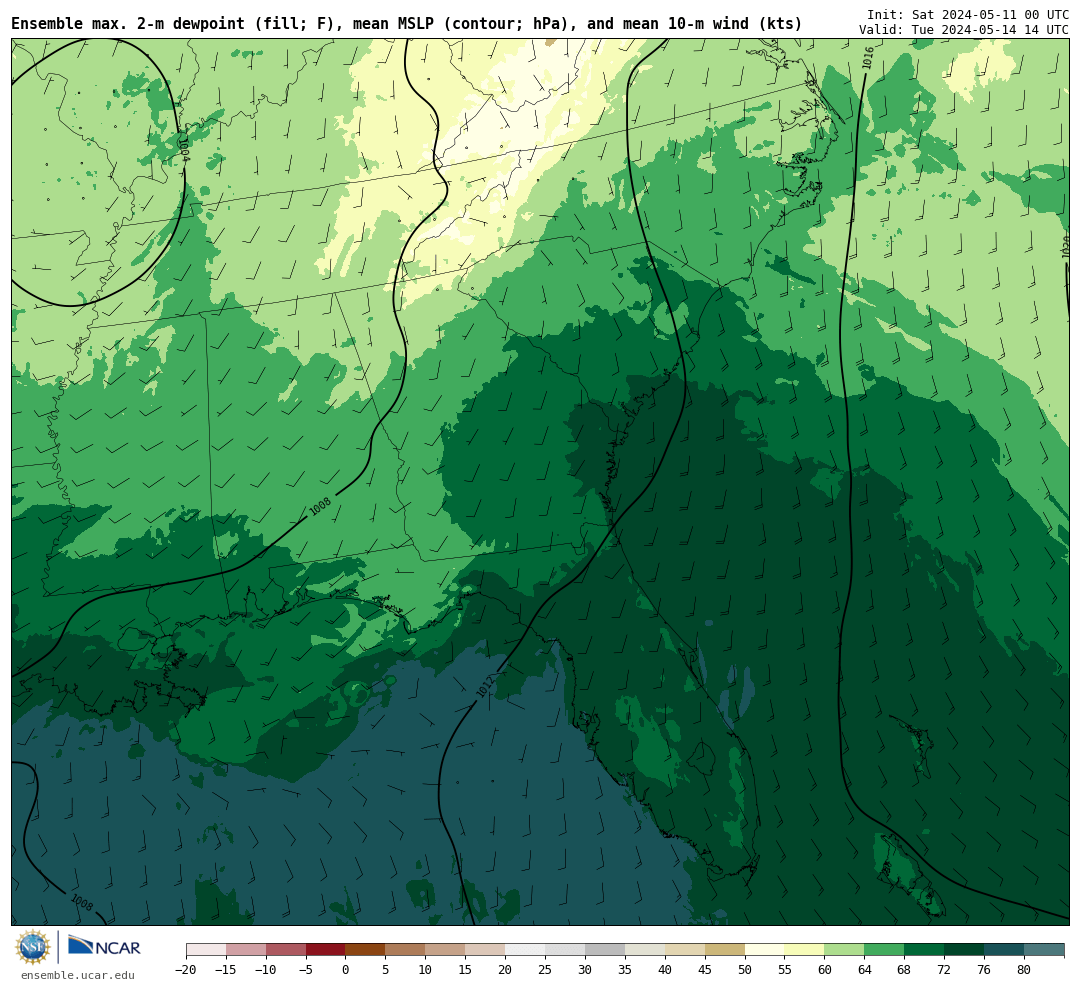The height and width of the screenshot is (988, 1080).
Task: Click the colorbar tick label 80
Action: tap(1024, 970)
